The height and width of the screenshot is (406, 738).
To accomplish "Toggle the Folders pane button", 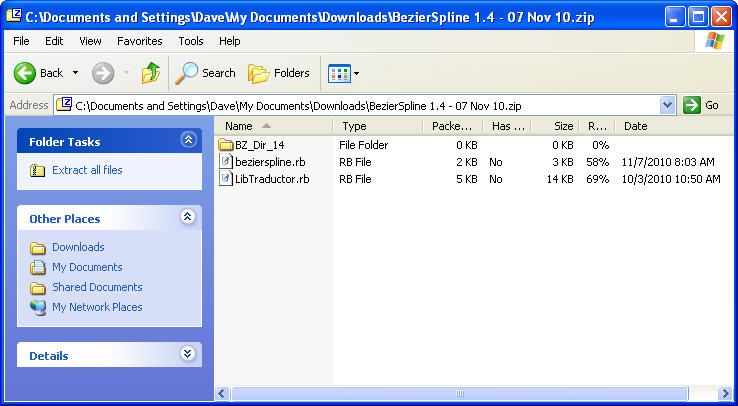I will pyautogui.click(x=279, y=73).
